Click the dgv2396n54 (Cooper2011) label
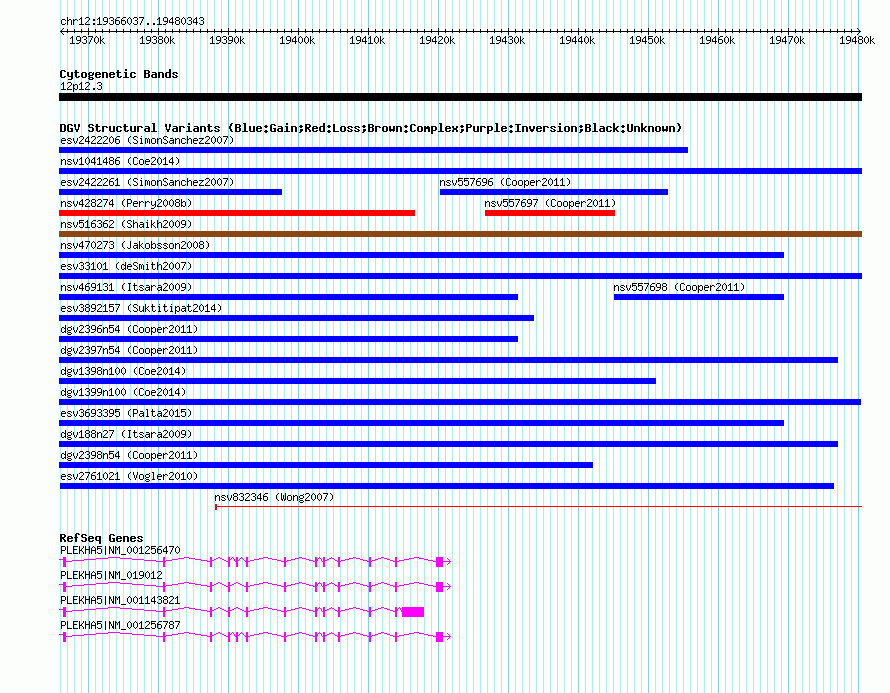The image size is (890, 693). pyautogui.click(x=129, y=329)
